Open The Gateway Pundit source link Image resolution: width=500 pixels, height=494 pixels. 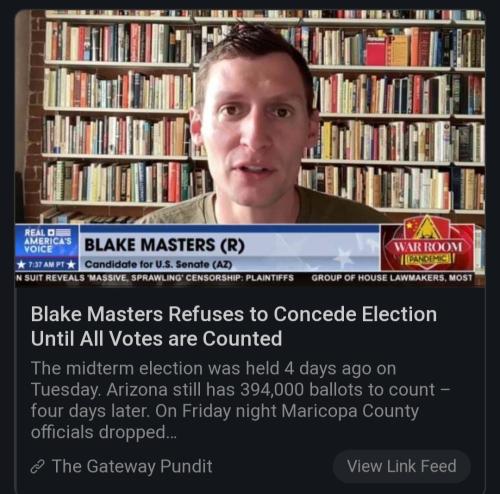pyautogui.click(x=132, y=466)
